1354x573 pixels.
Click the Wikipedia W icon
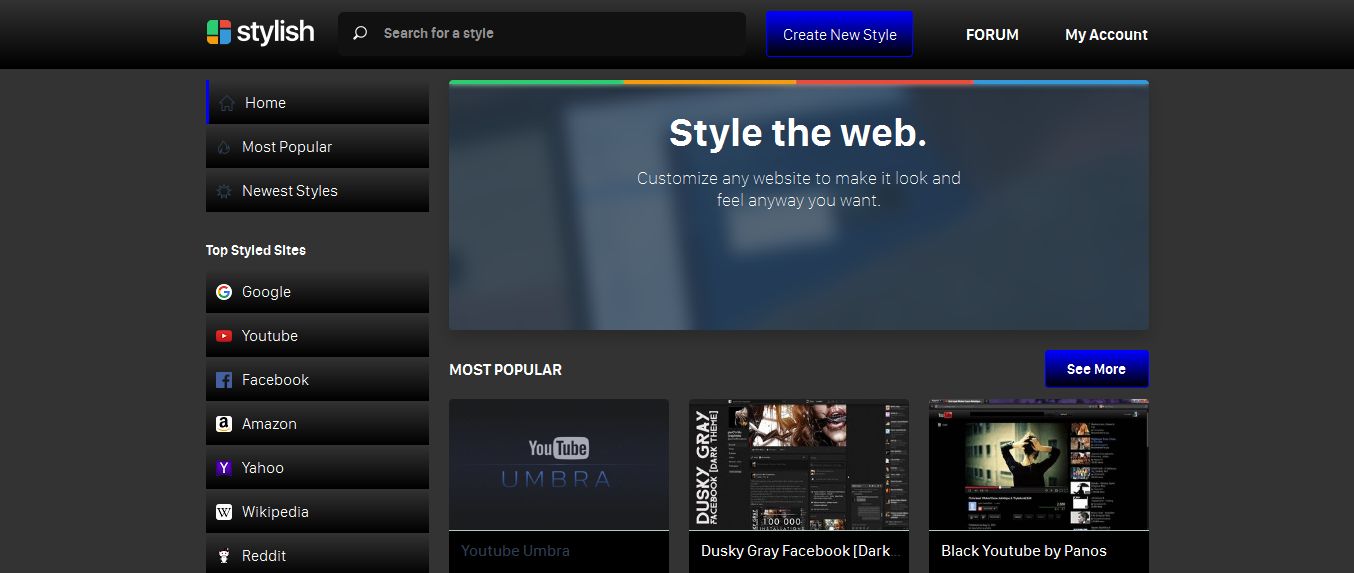pos(224,512)
